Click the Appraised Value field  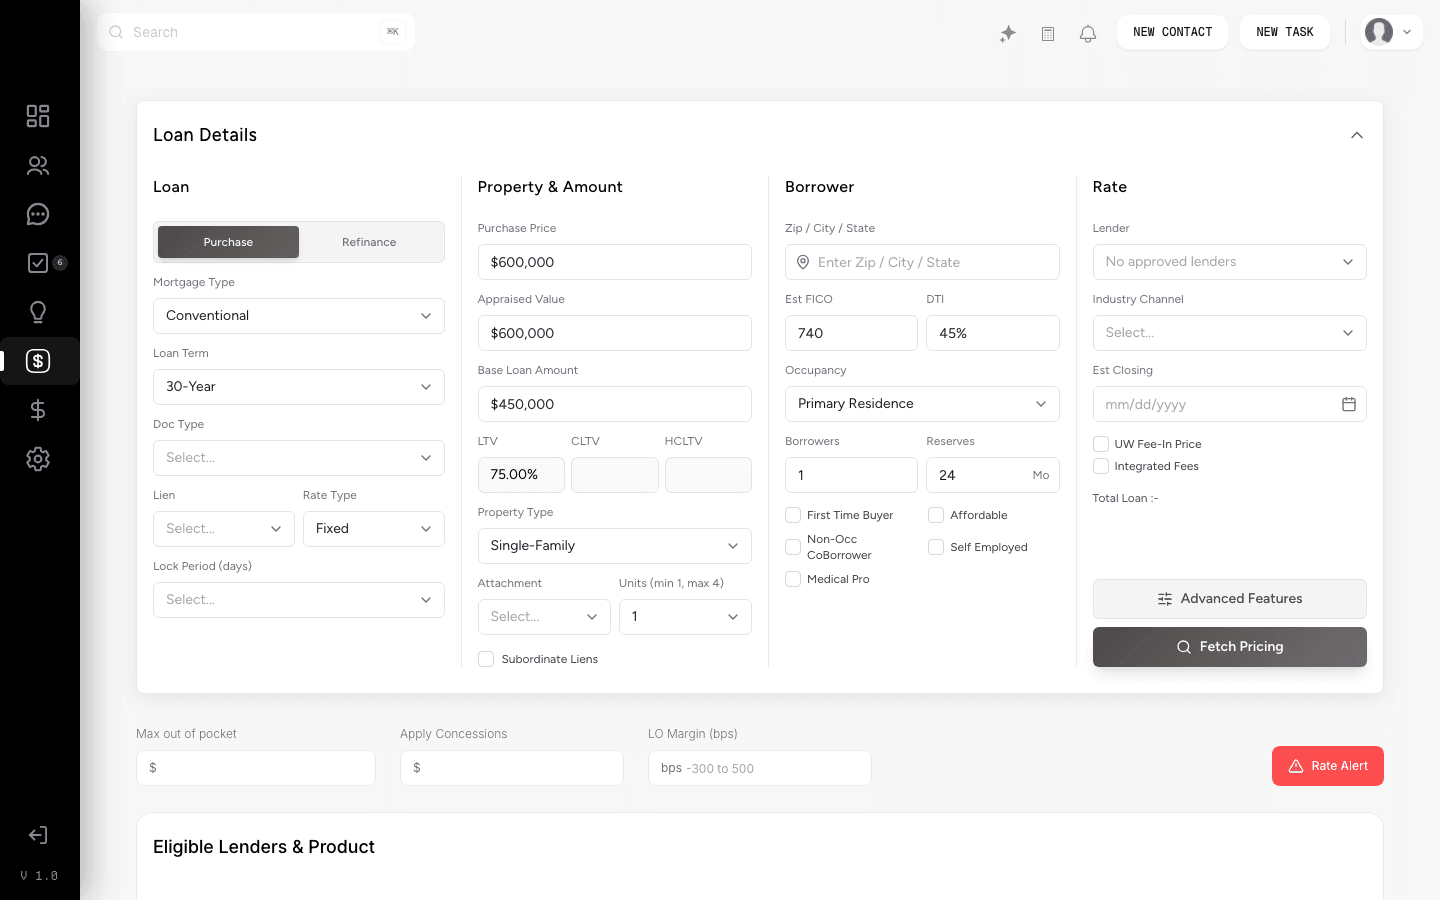pos(614,333)
